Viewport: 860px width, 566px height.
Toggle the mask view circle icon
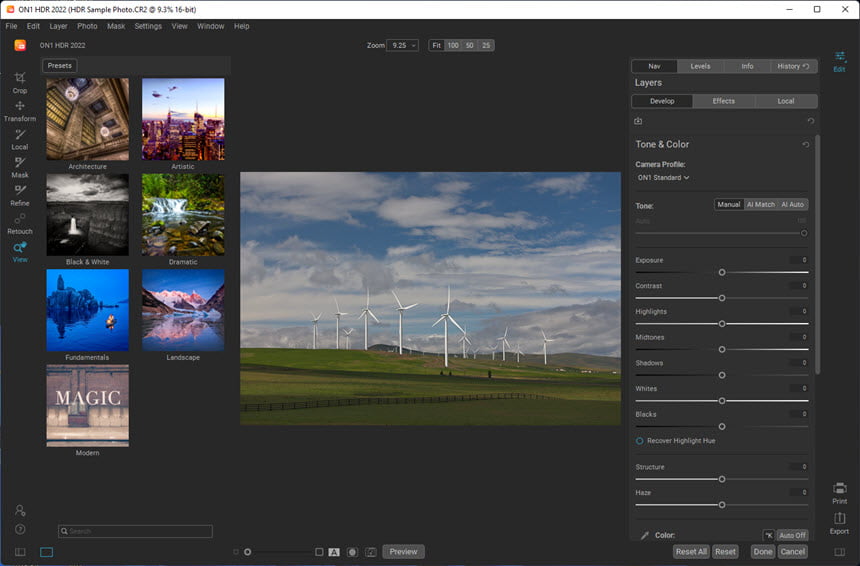point(352,552)
